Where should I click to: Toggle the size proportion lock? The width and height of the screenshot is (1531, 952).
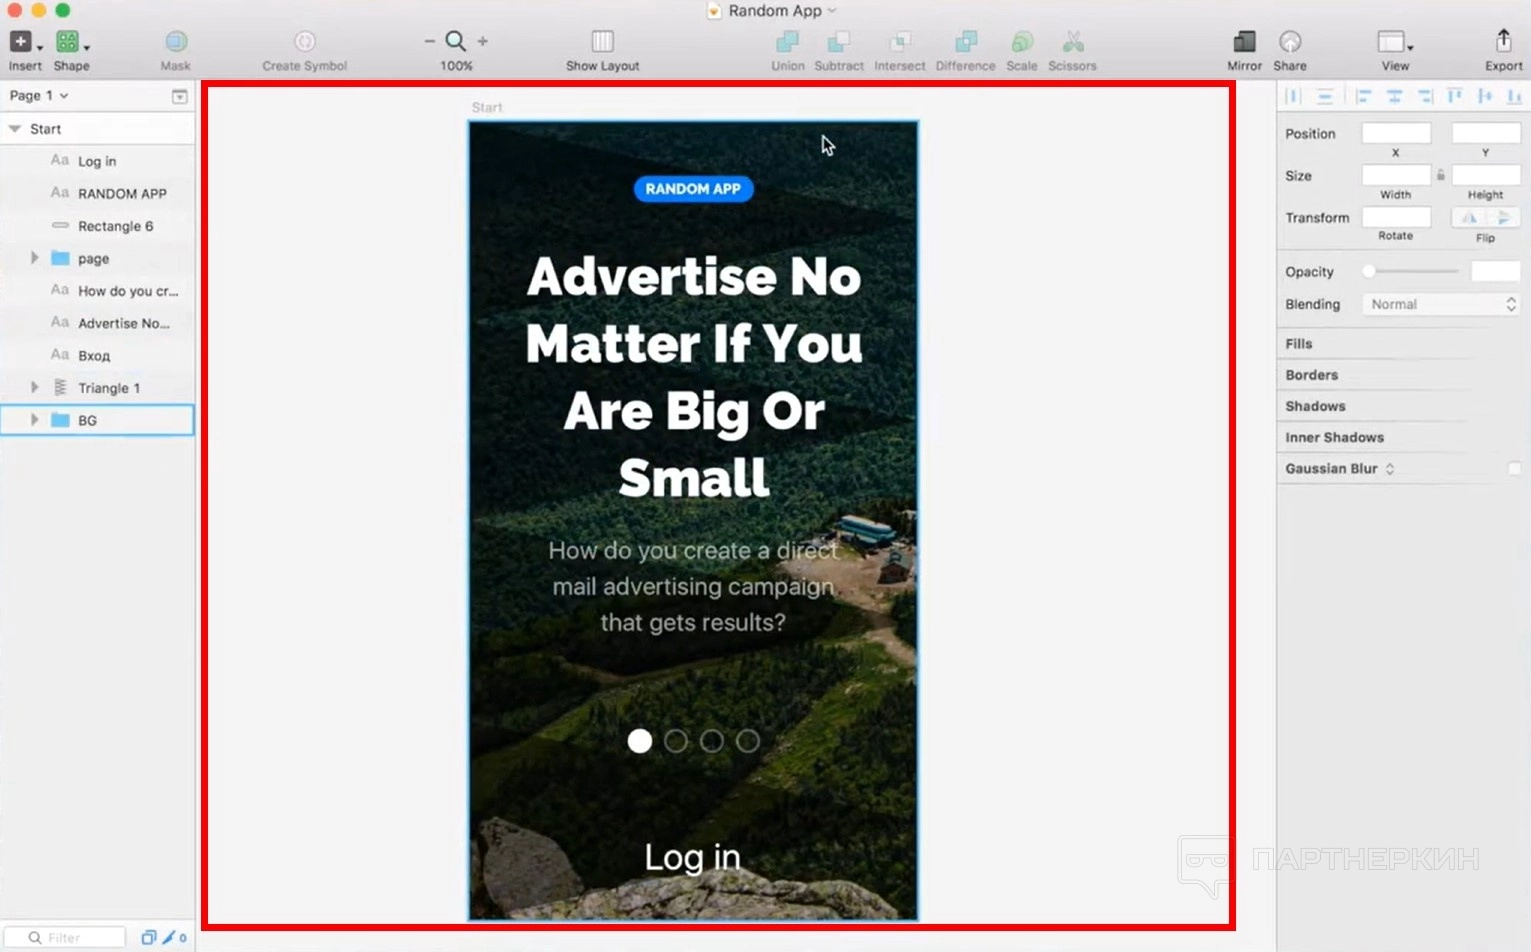tap(1441, 175)
